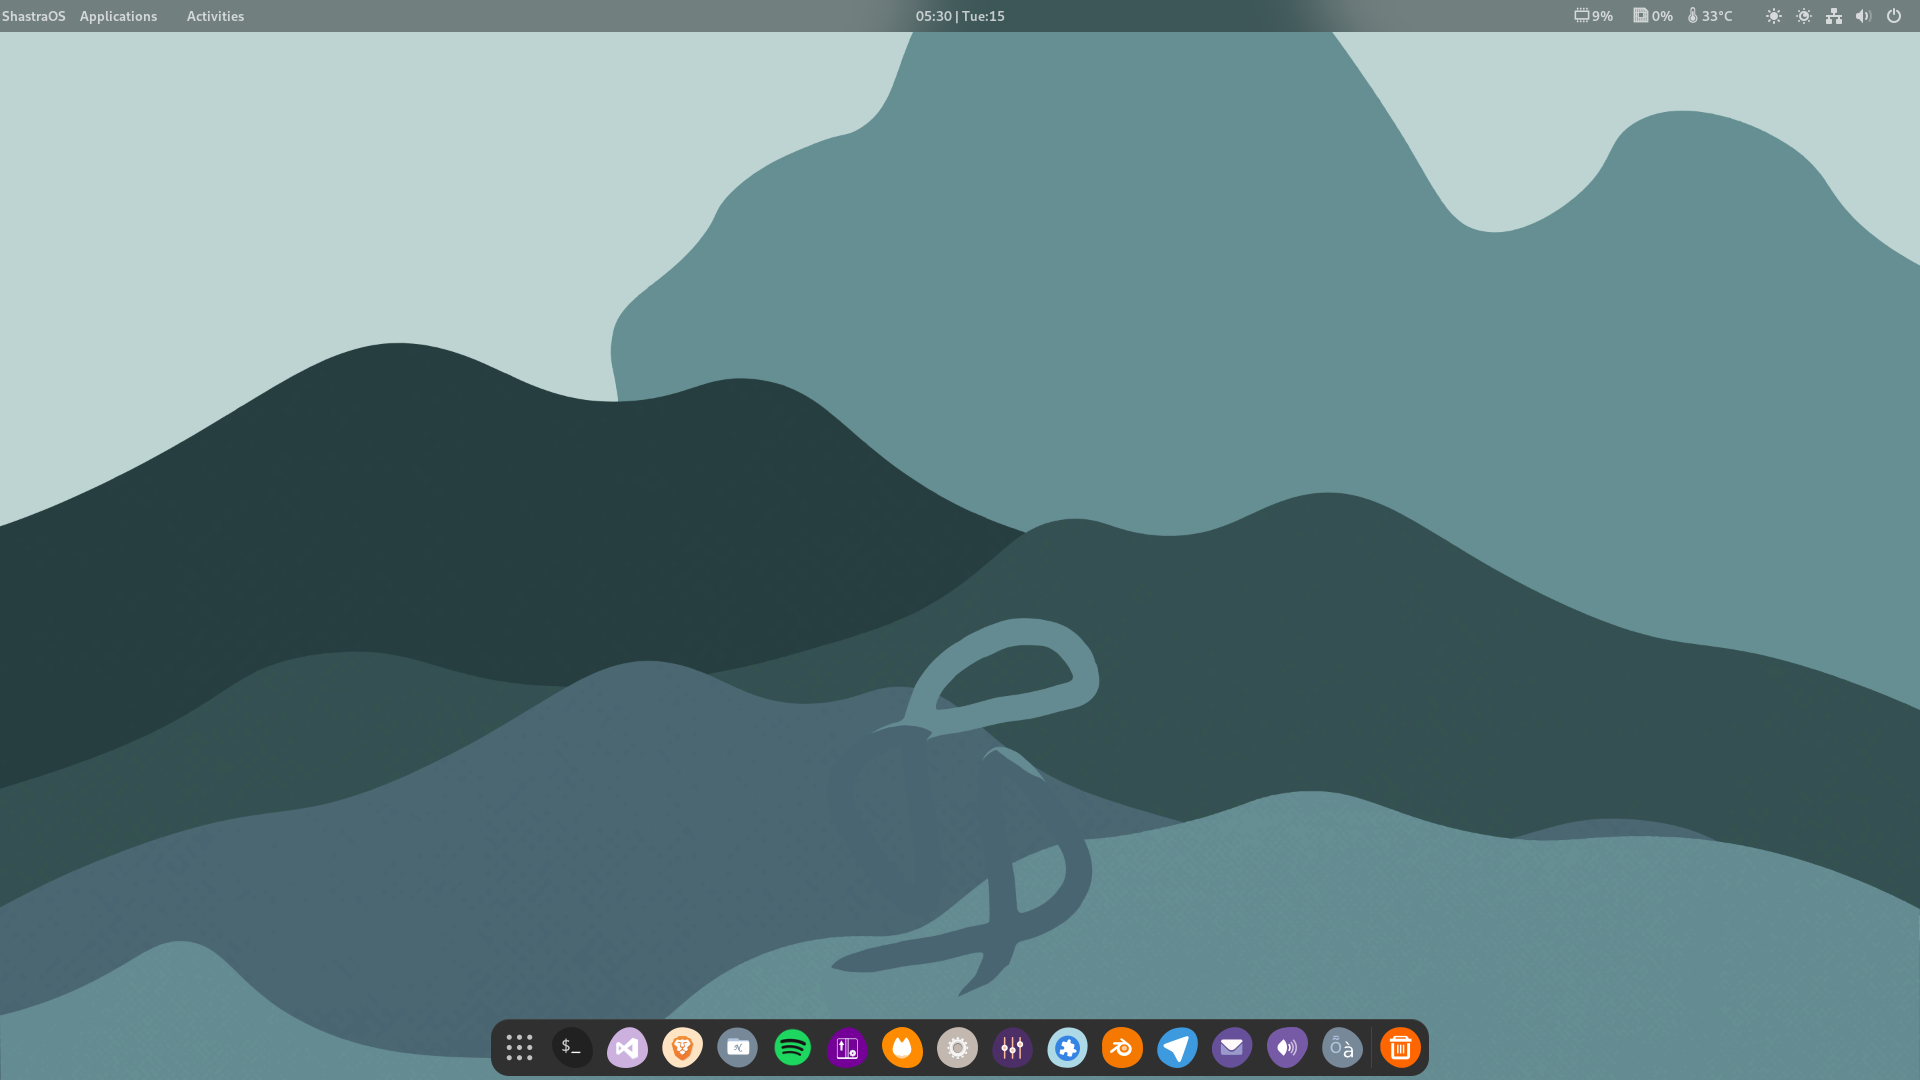The width and height of the screenshot is (1920, 1080).
Task: Open the terminal from the dock
Action: 572,1048
